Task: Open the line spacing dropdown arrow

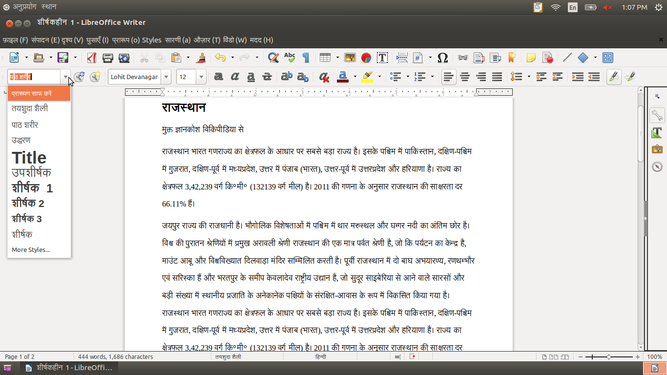Action: pyautogui.click(x=528, y=77)
